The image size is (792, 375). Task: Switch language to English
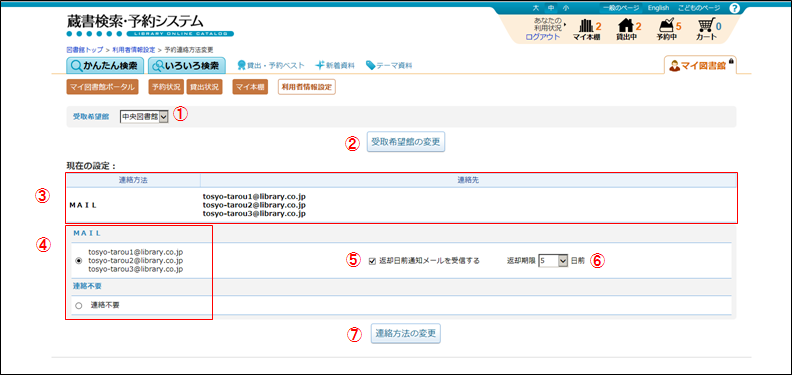pos(658,8)
